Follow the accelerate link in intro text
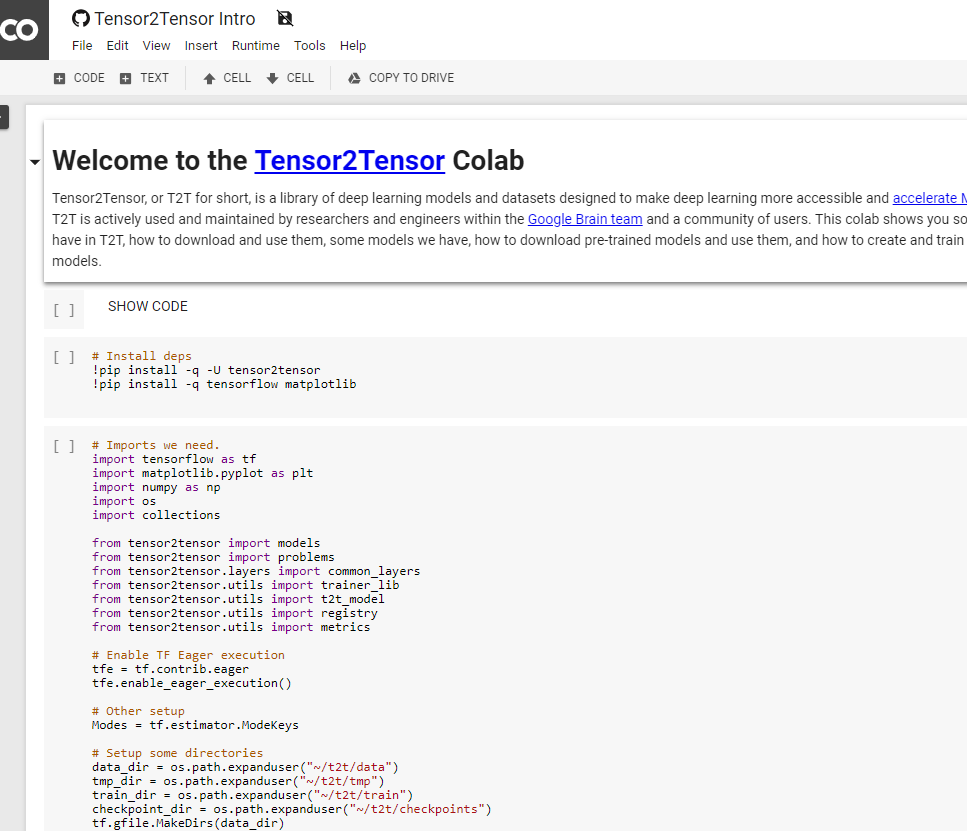 929,198
